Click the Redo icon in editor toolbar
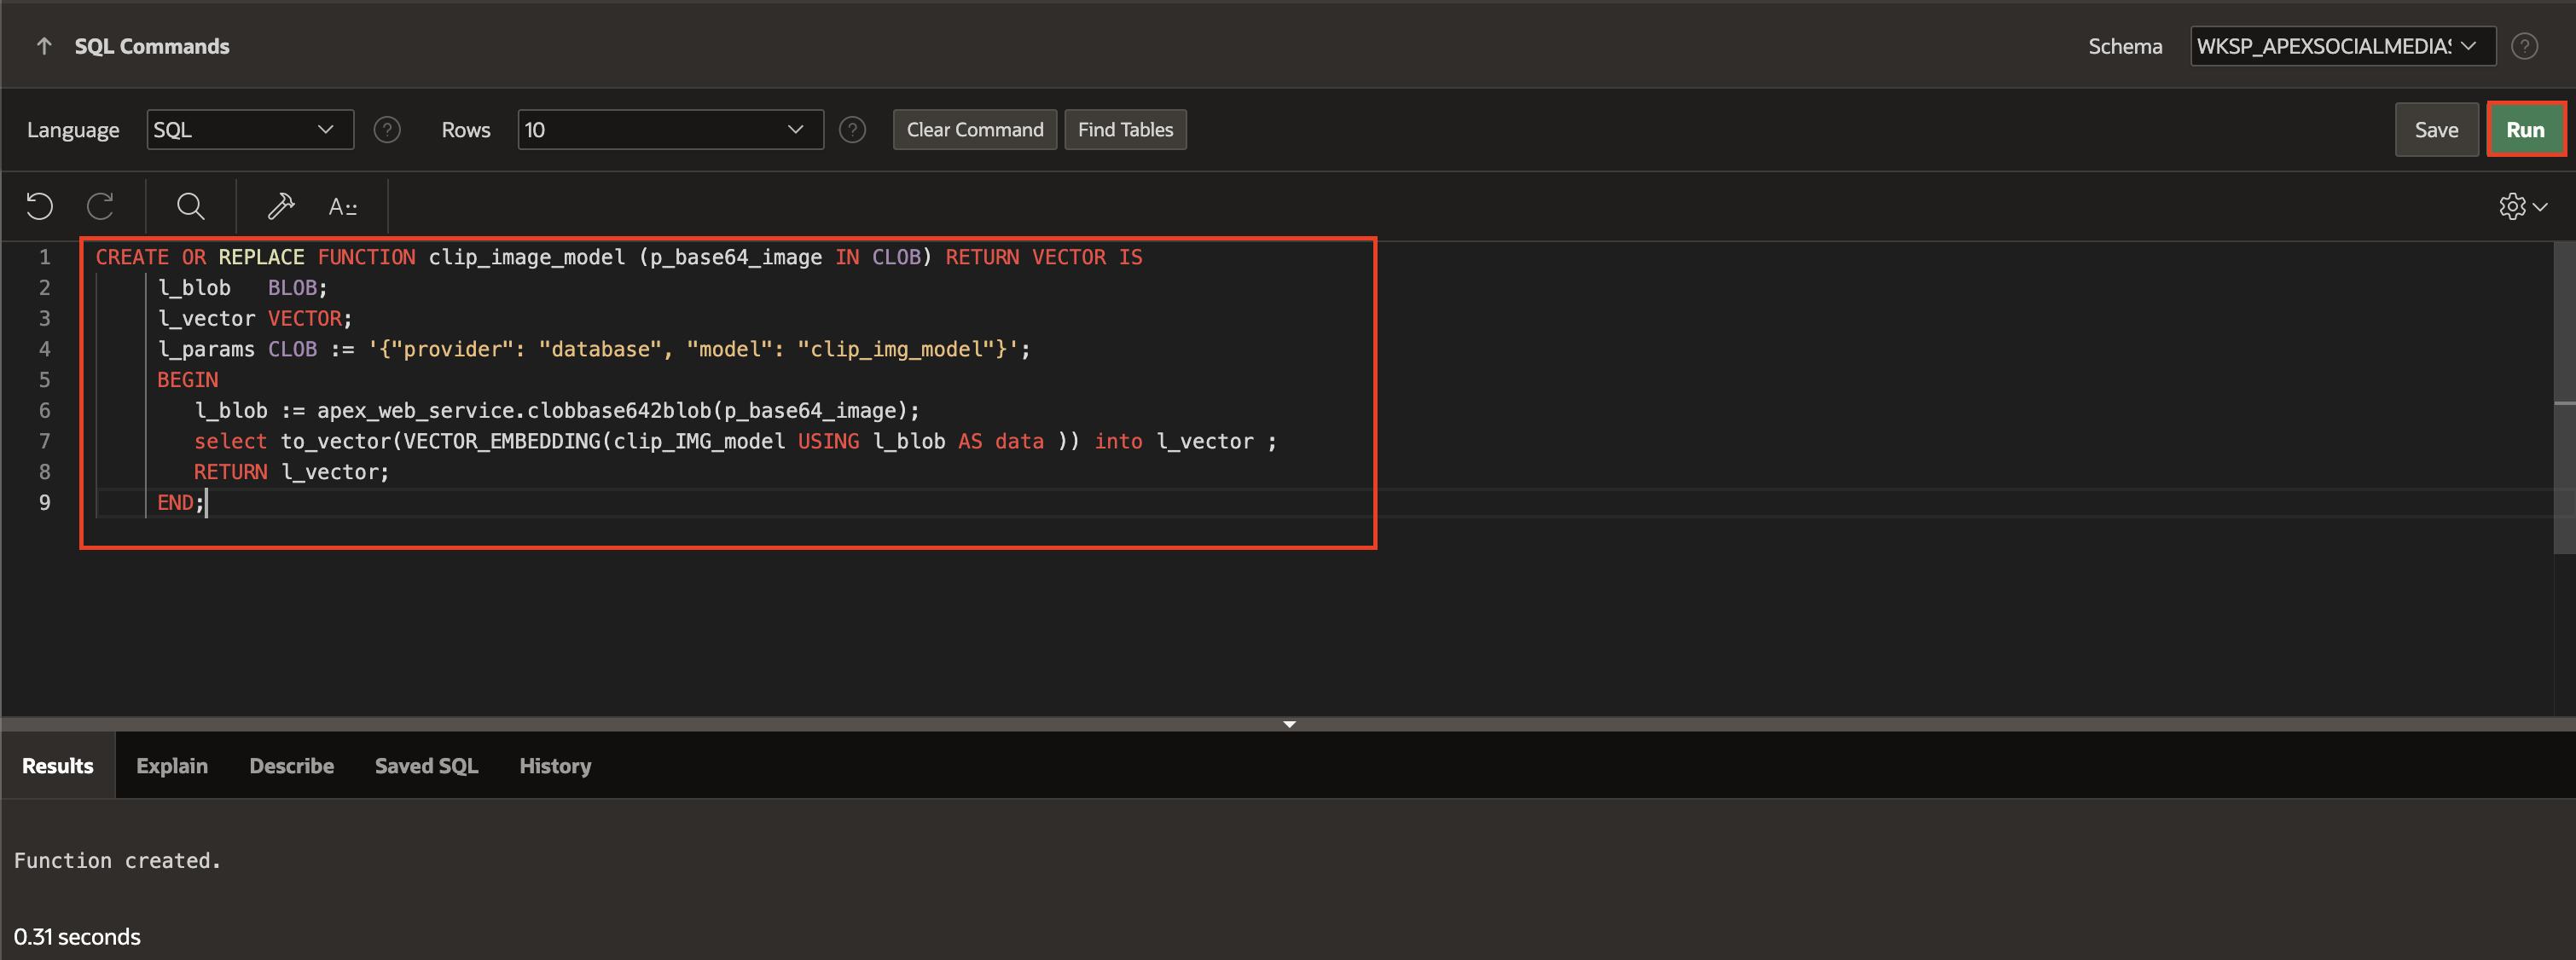Screen dimensions: 2576x960 100,207
